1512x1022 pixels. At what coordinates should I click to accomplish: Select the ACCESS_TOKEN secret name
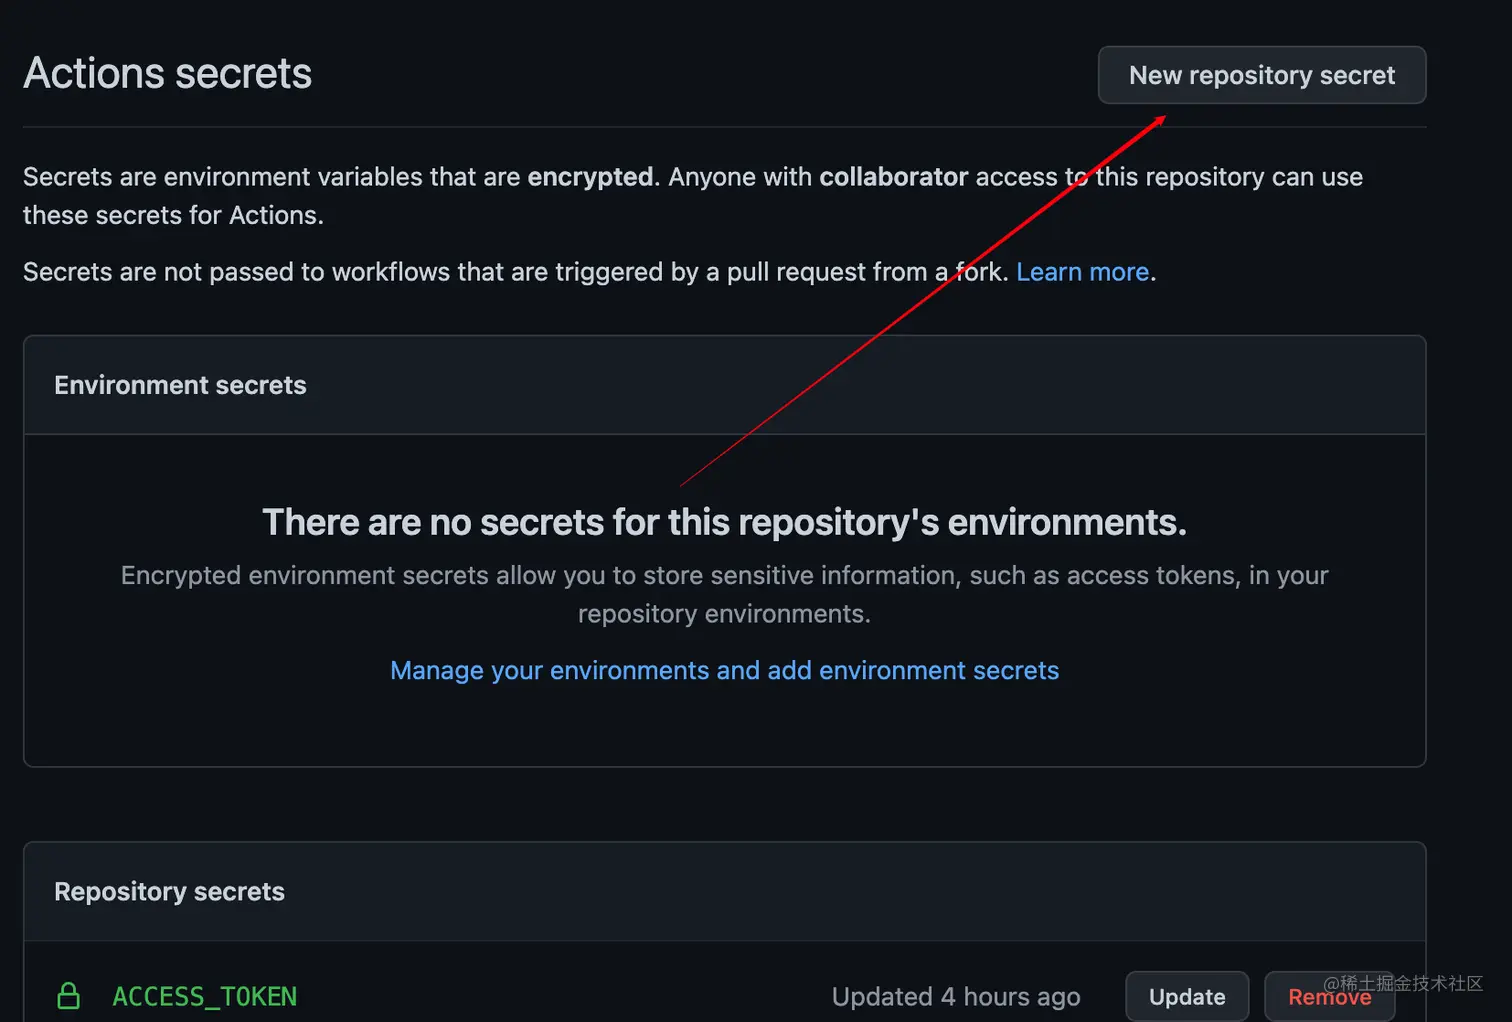[x=204, y=996]
